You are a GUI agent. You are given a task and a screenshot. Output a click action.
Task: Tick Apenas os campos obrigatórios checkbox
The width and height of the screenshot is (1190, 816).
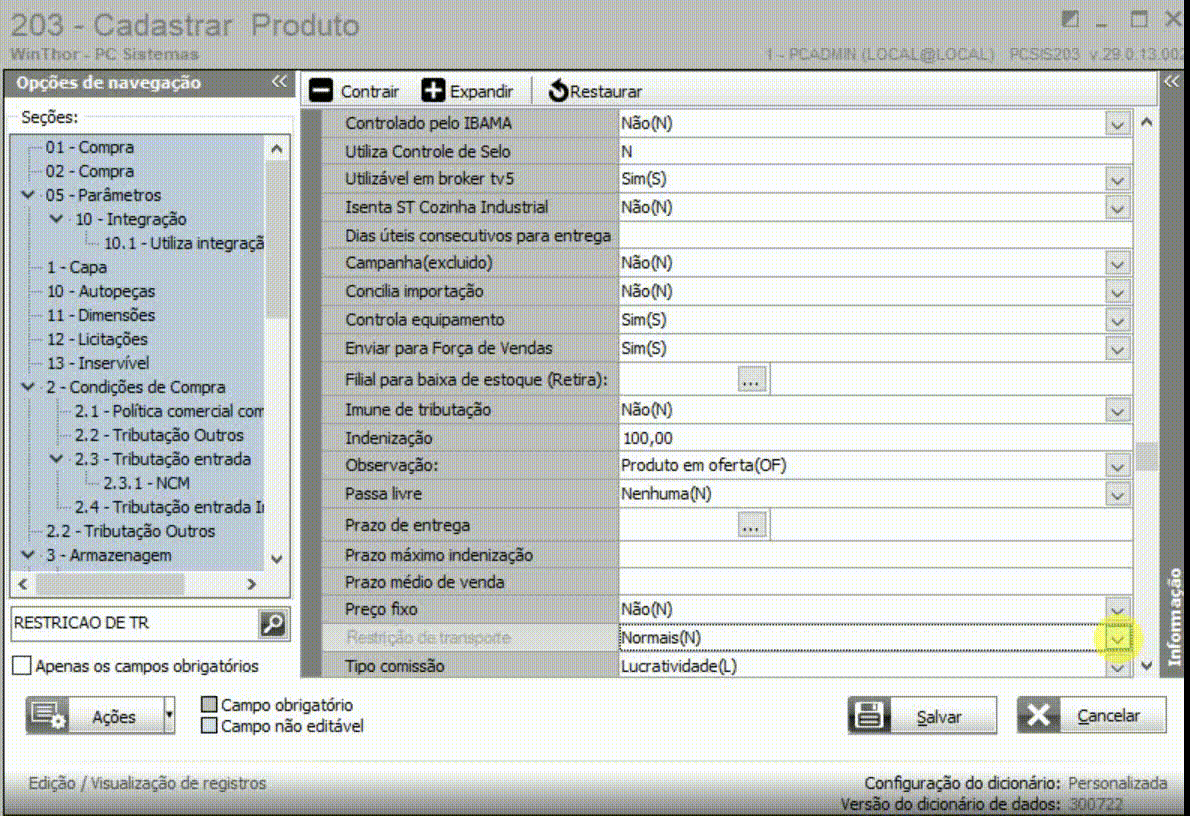22,666
